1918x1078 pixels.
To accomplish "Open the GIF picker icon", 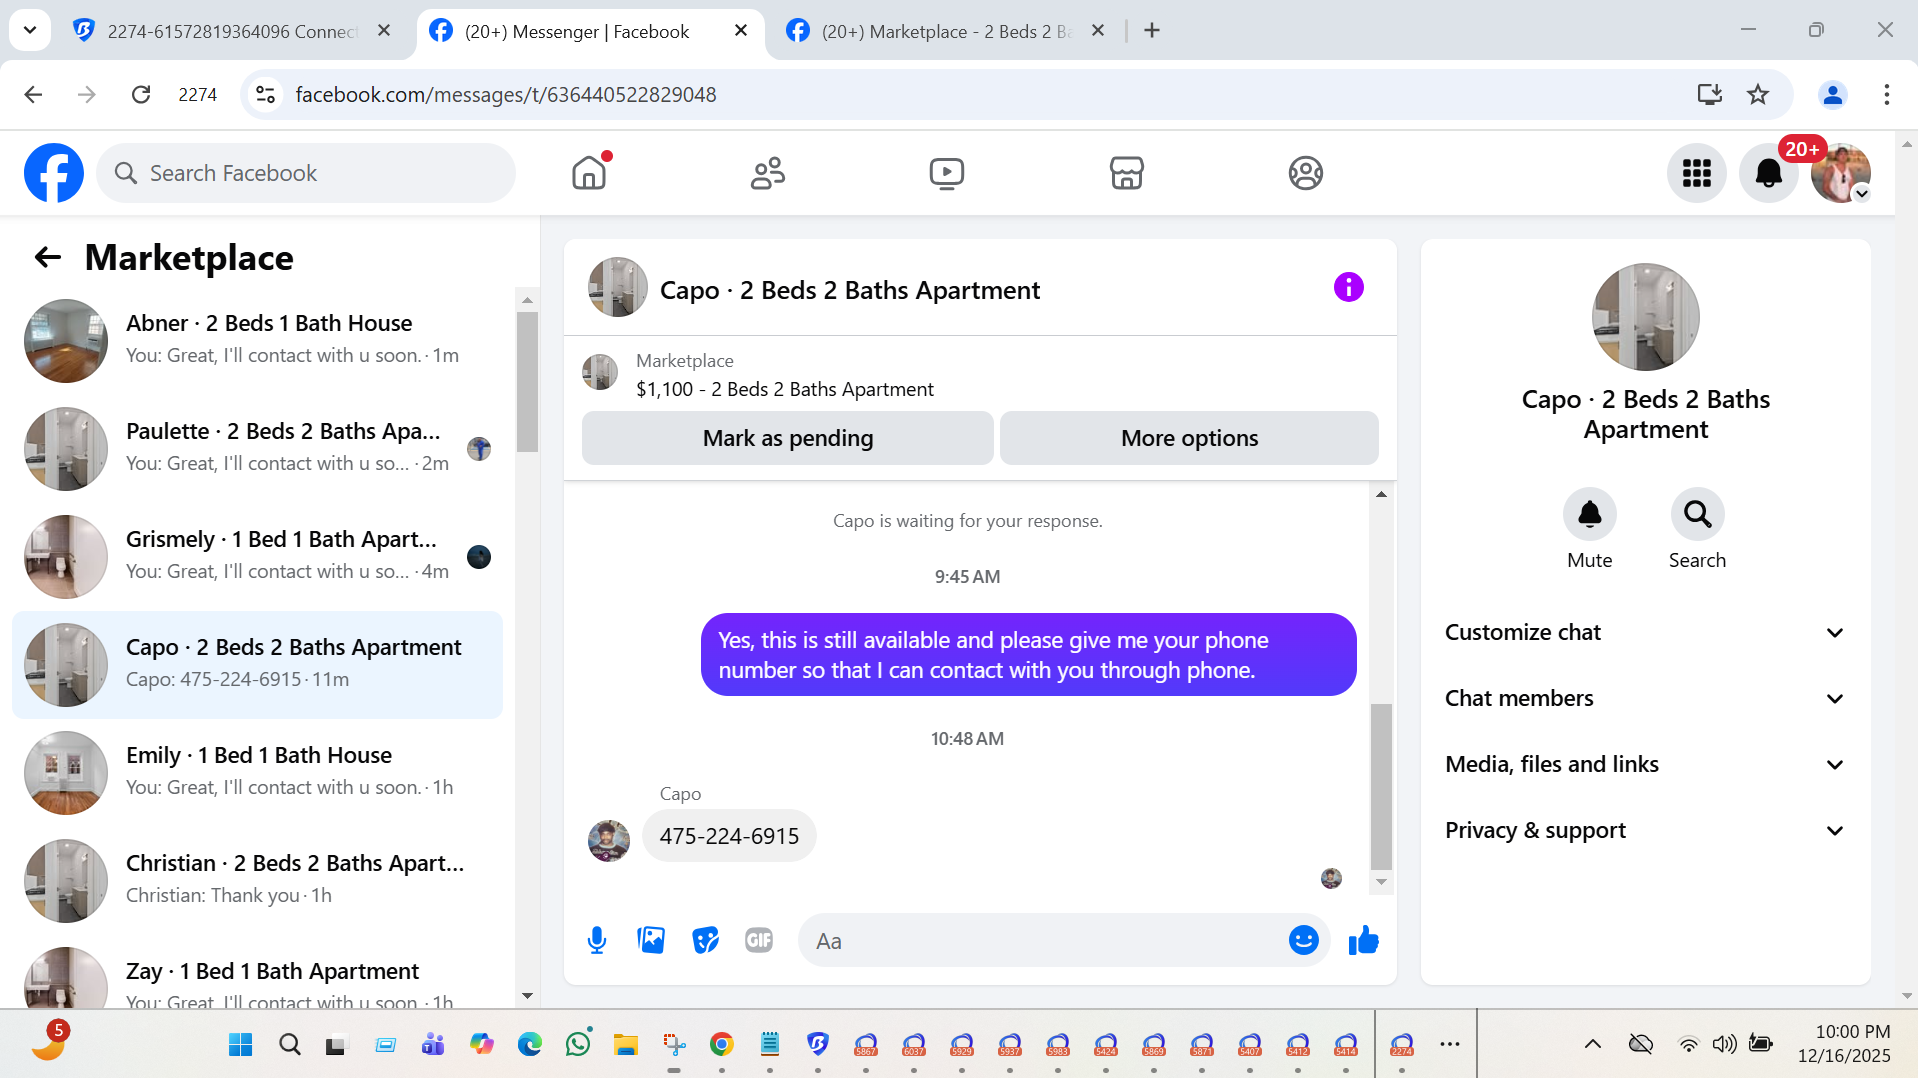I will coord(759,940).
